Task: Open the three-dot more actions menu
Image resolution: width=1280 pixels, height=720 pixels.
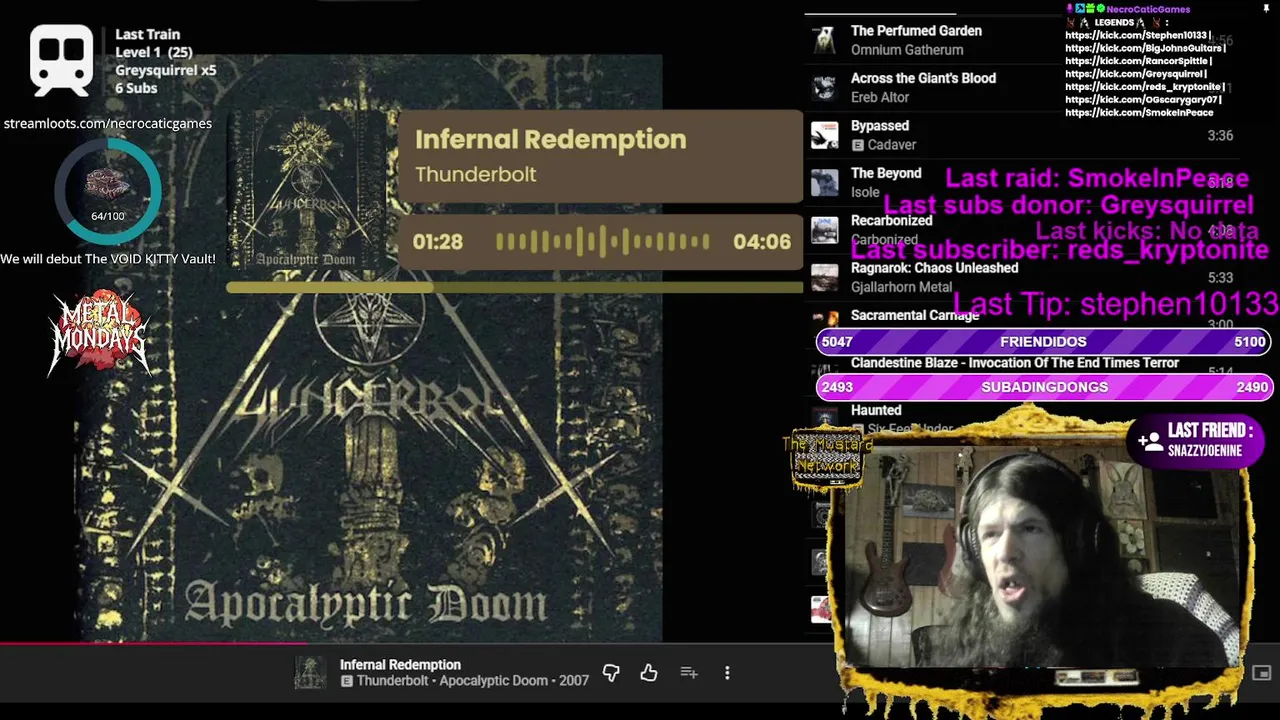Action: point(727,673)
